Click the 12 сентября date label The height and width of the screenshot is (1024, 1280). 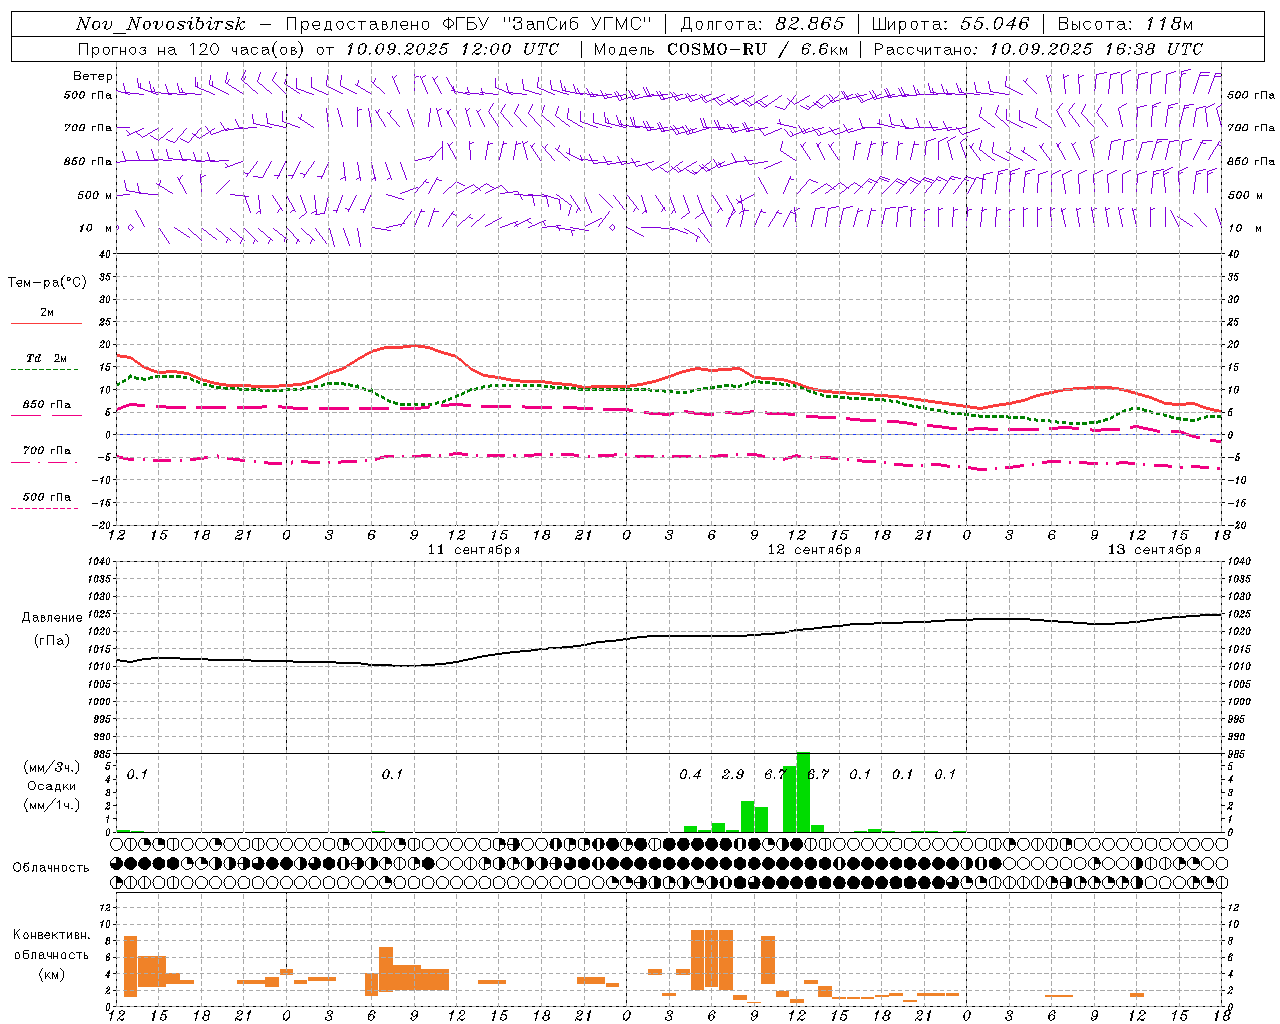814,550
